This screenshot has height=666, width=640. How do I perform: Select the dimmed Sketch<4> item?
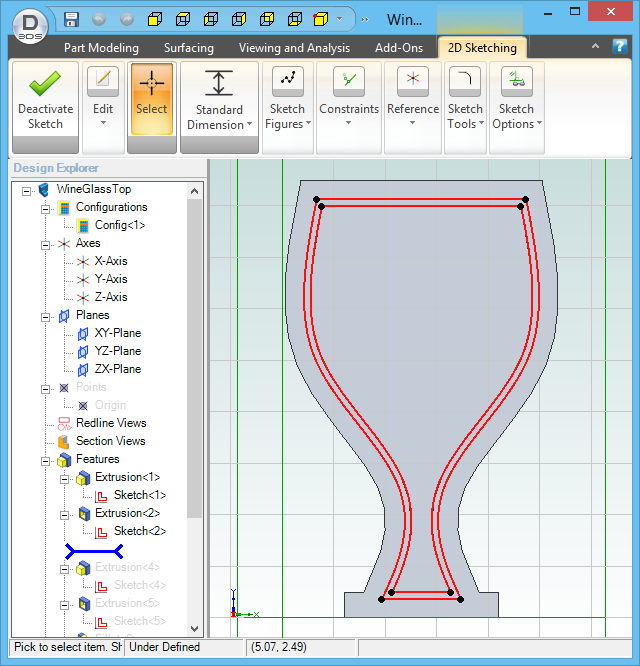click(x=140, y=585)
